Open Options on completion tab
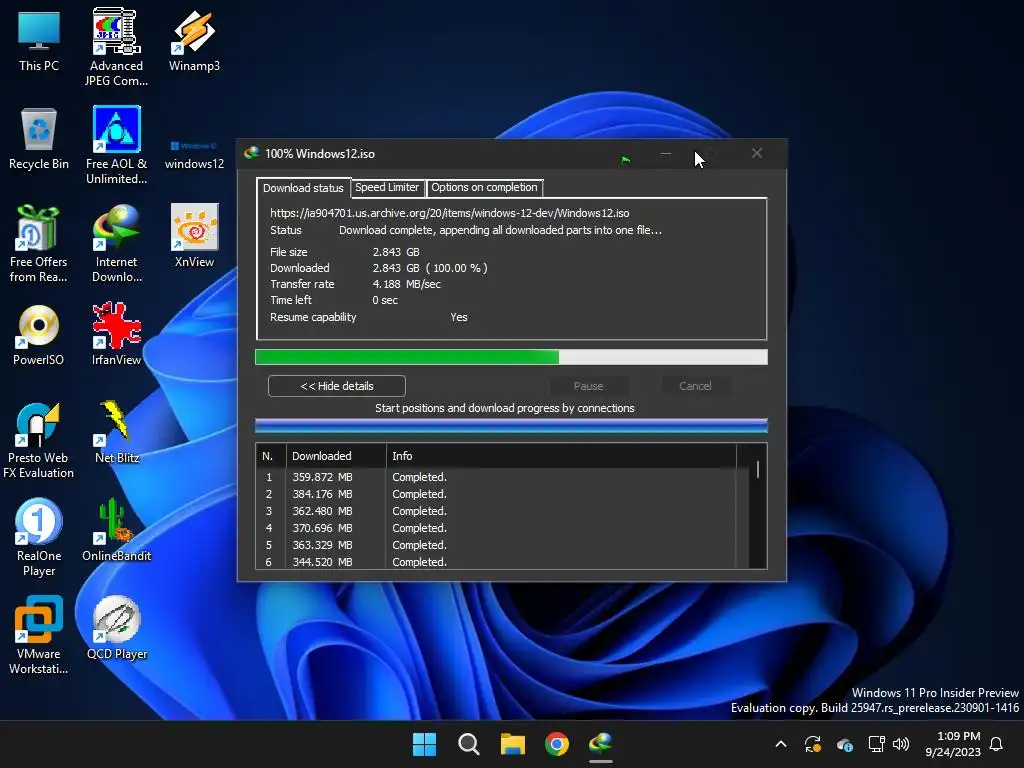 (484, 187)
